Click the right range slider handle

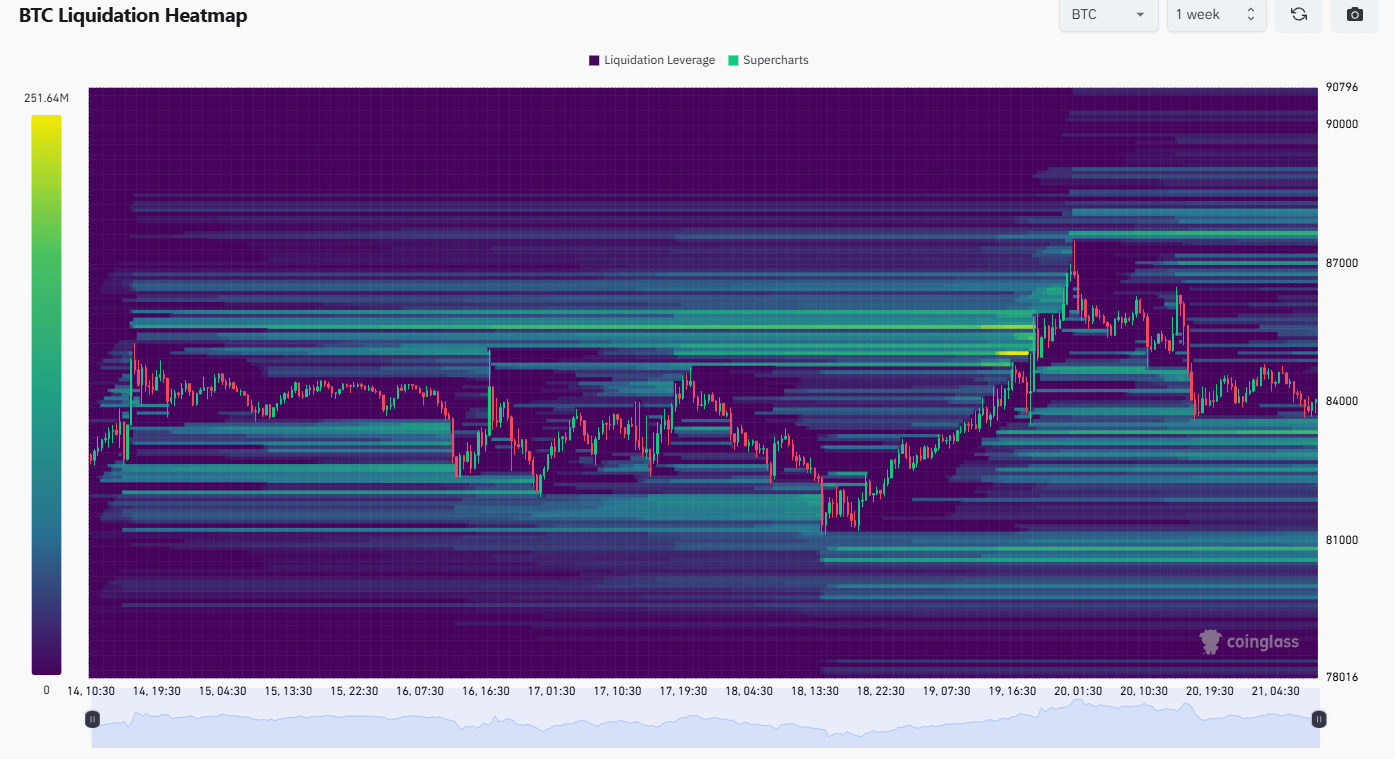[x=1319, y=719]
